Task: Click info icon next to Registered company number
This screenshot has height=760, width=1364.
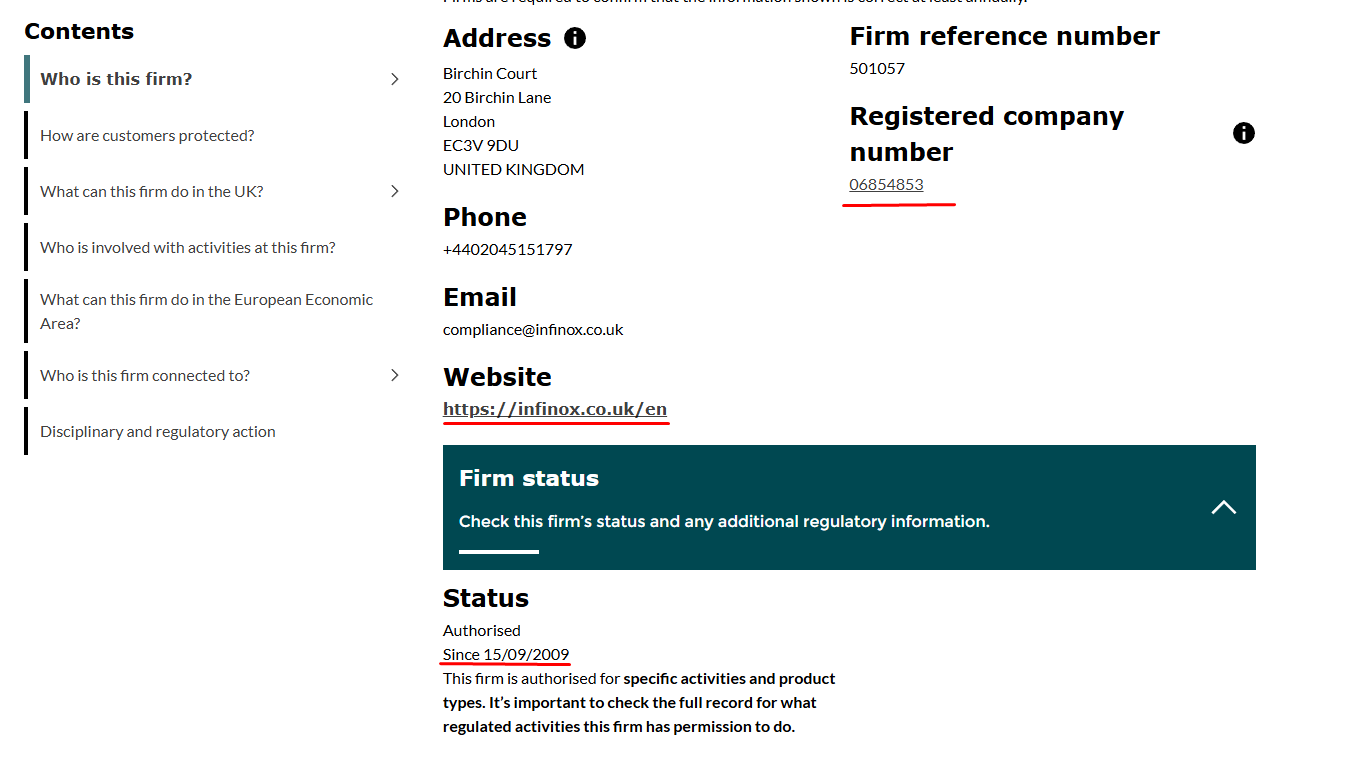Action: click(x=1243, y=133)
